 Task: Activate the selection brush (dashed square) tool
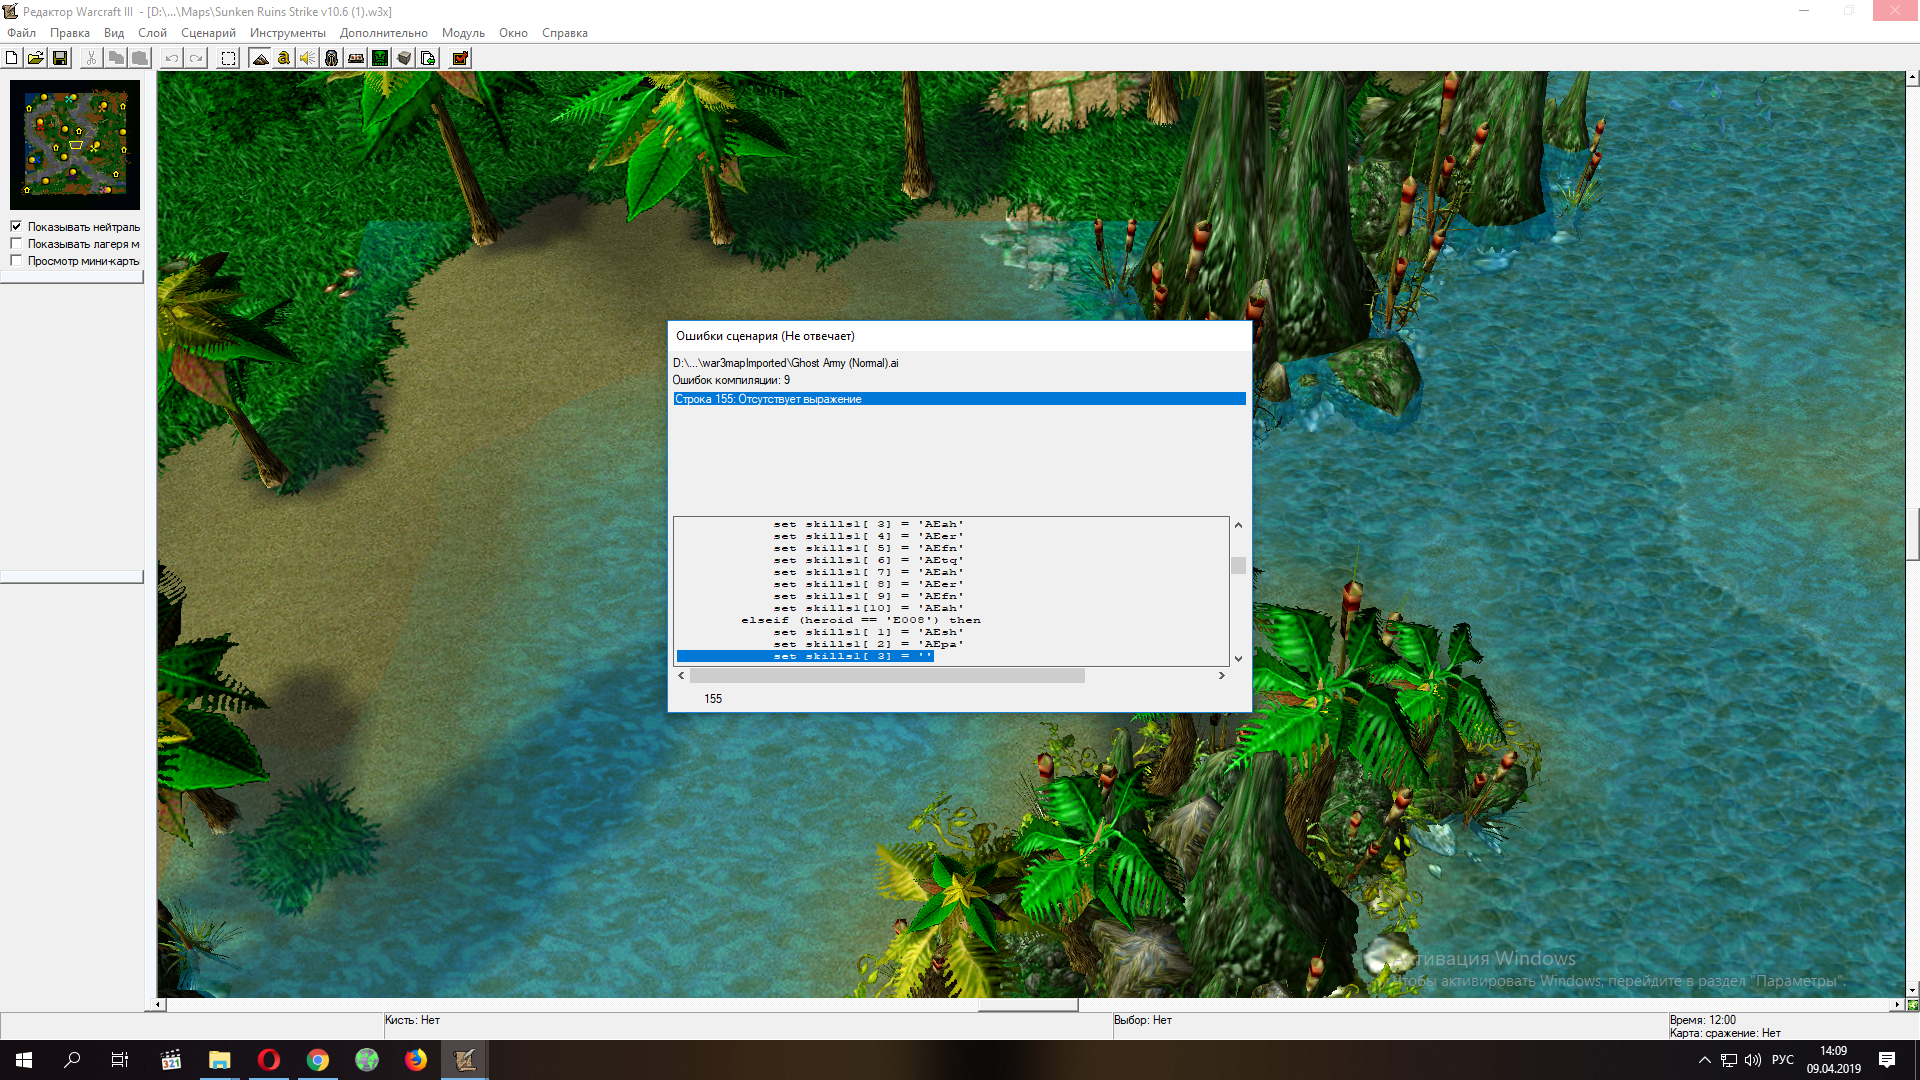tap(228, 58)
